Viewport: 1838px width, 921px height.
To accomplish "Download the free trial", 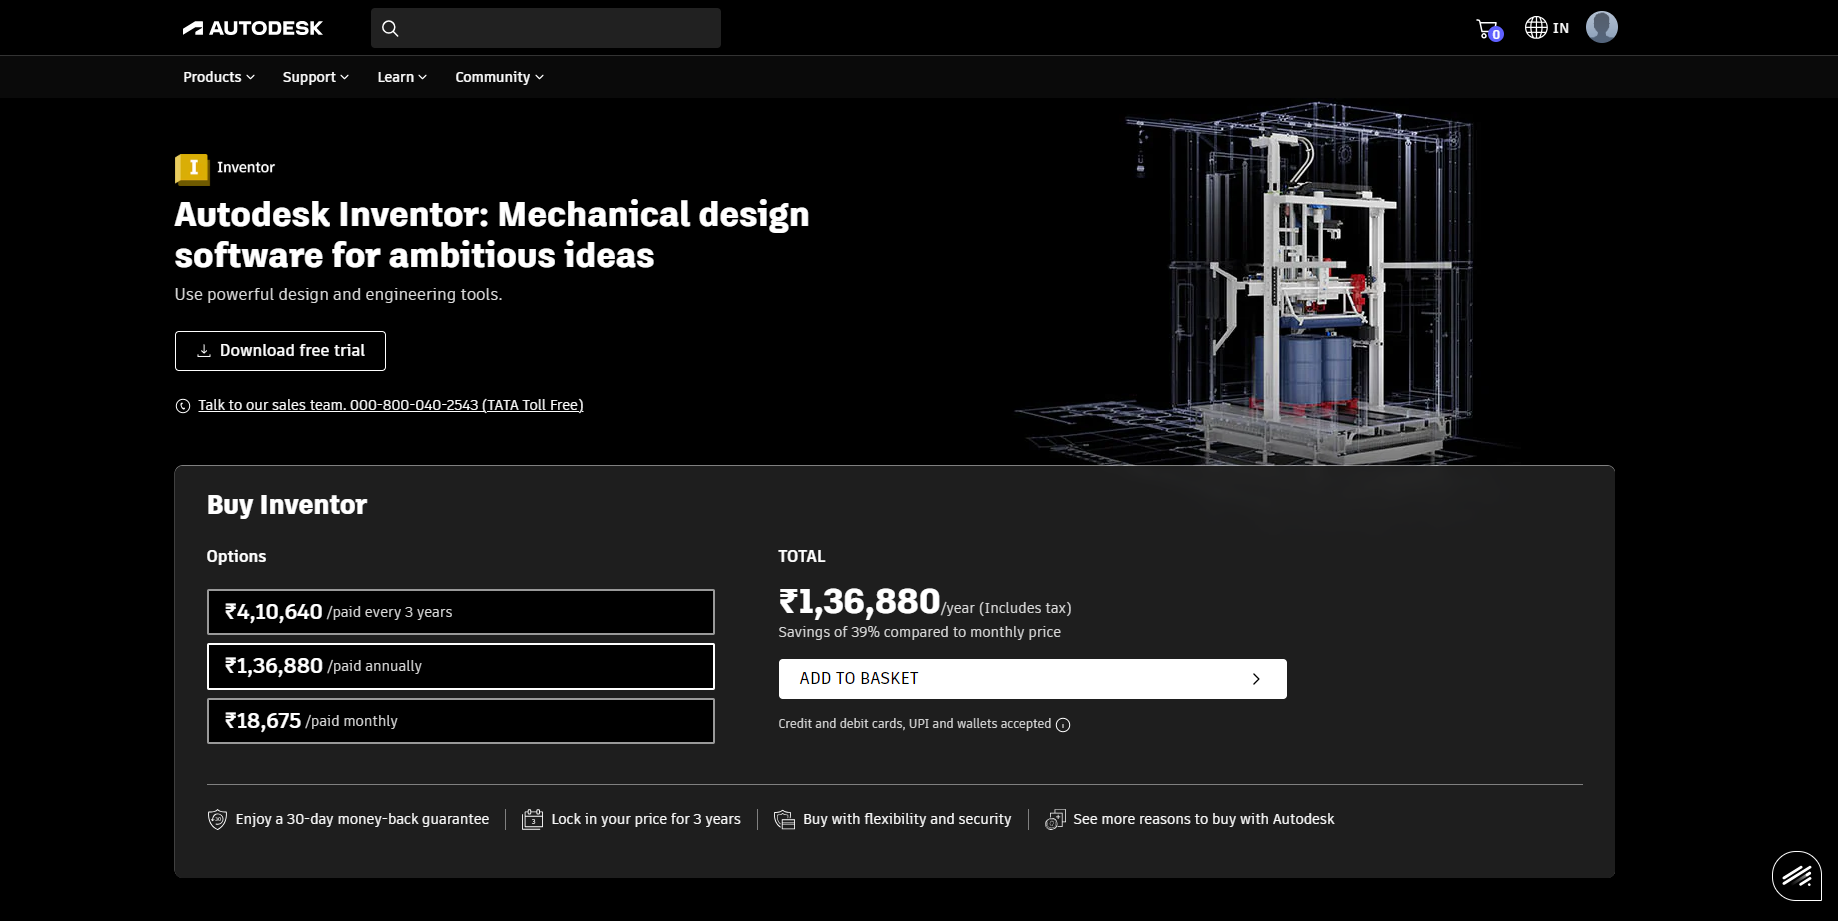I will click(280, 351).
